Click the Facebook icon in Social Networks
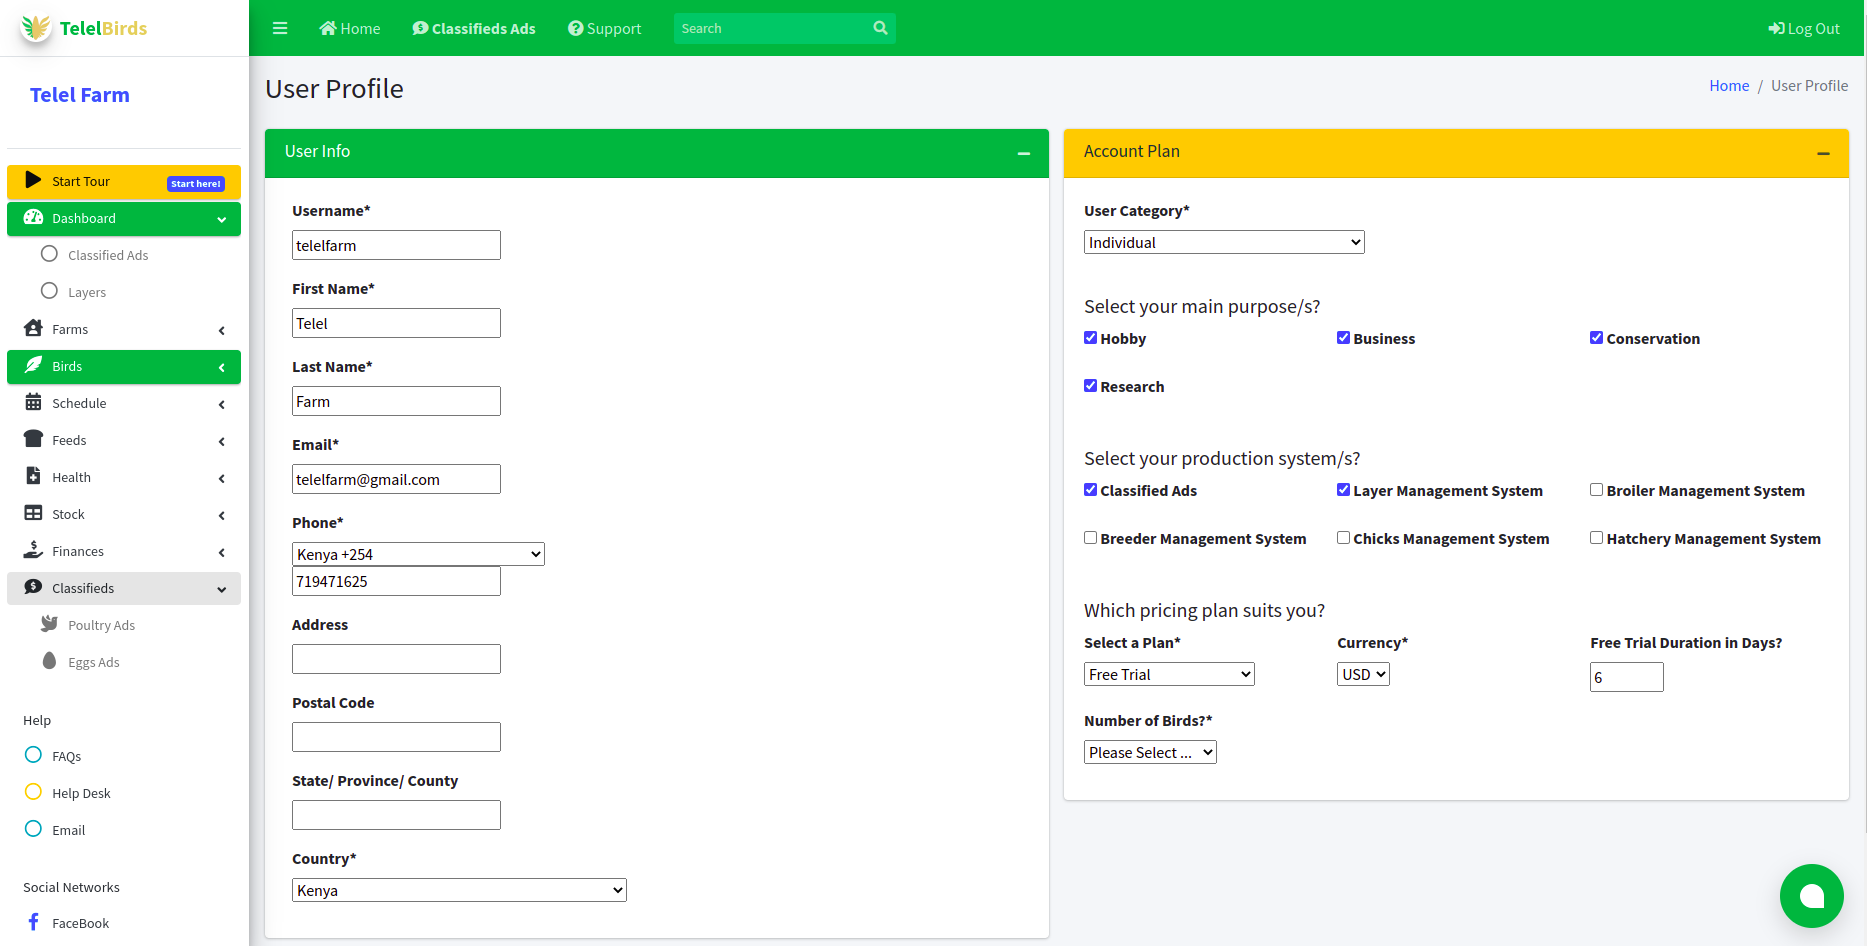The width and height of the screenshot is (1867, 946). pyautogui.click(x=33, y=922)
